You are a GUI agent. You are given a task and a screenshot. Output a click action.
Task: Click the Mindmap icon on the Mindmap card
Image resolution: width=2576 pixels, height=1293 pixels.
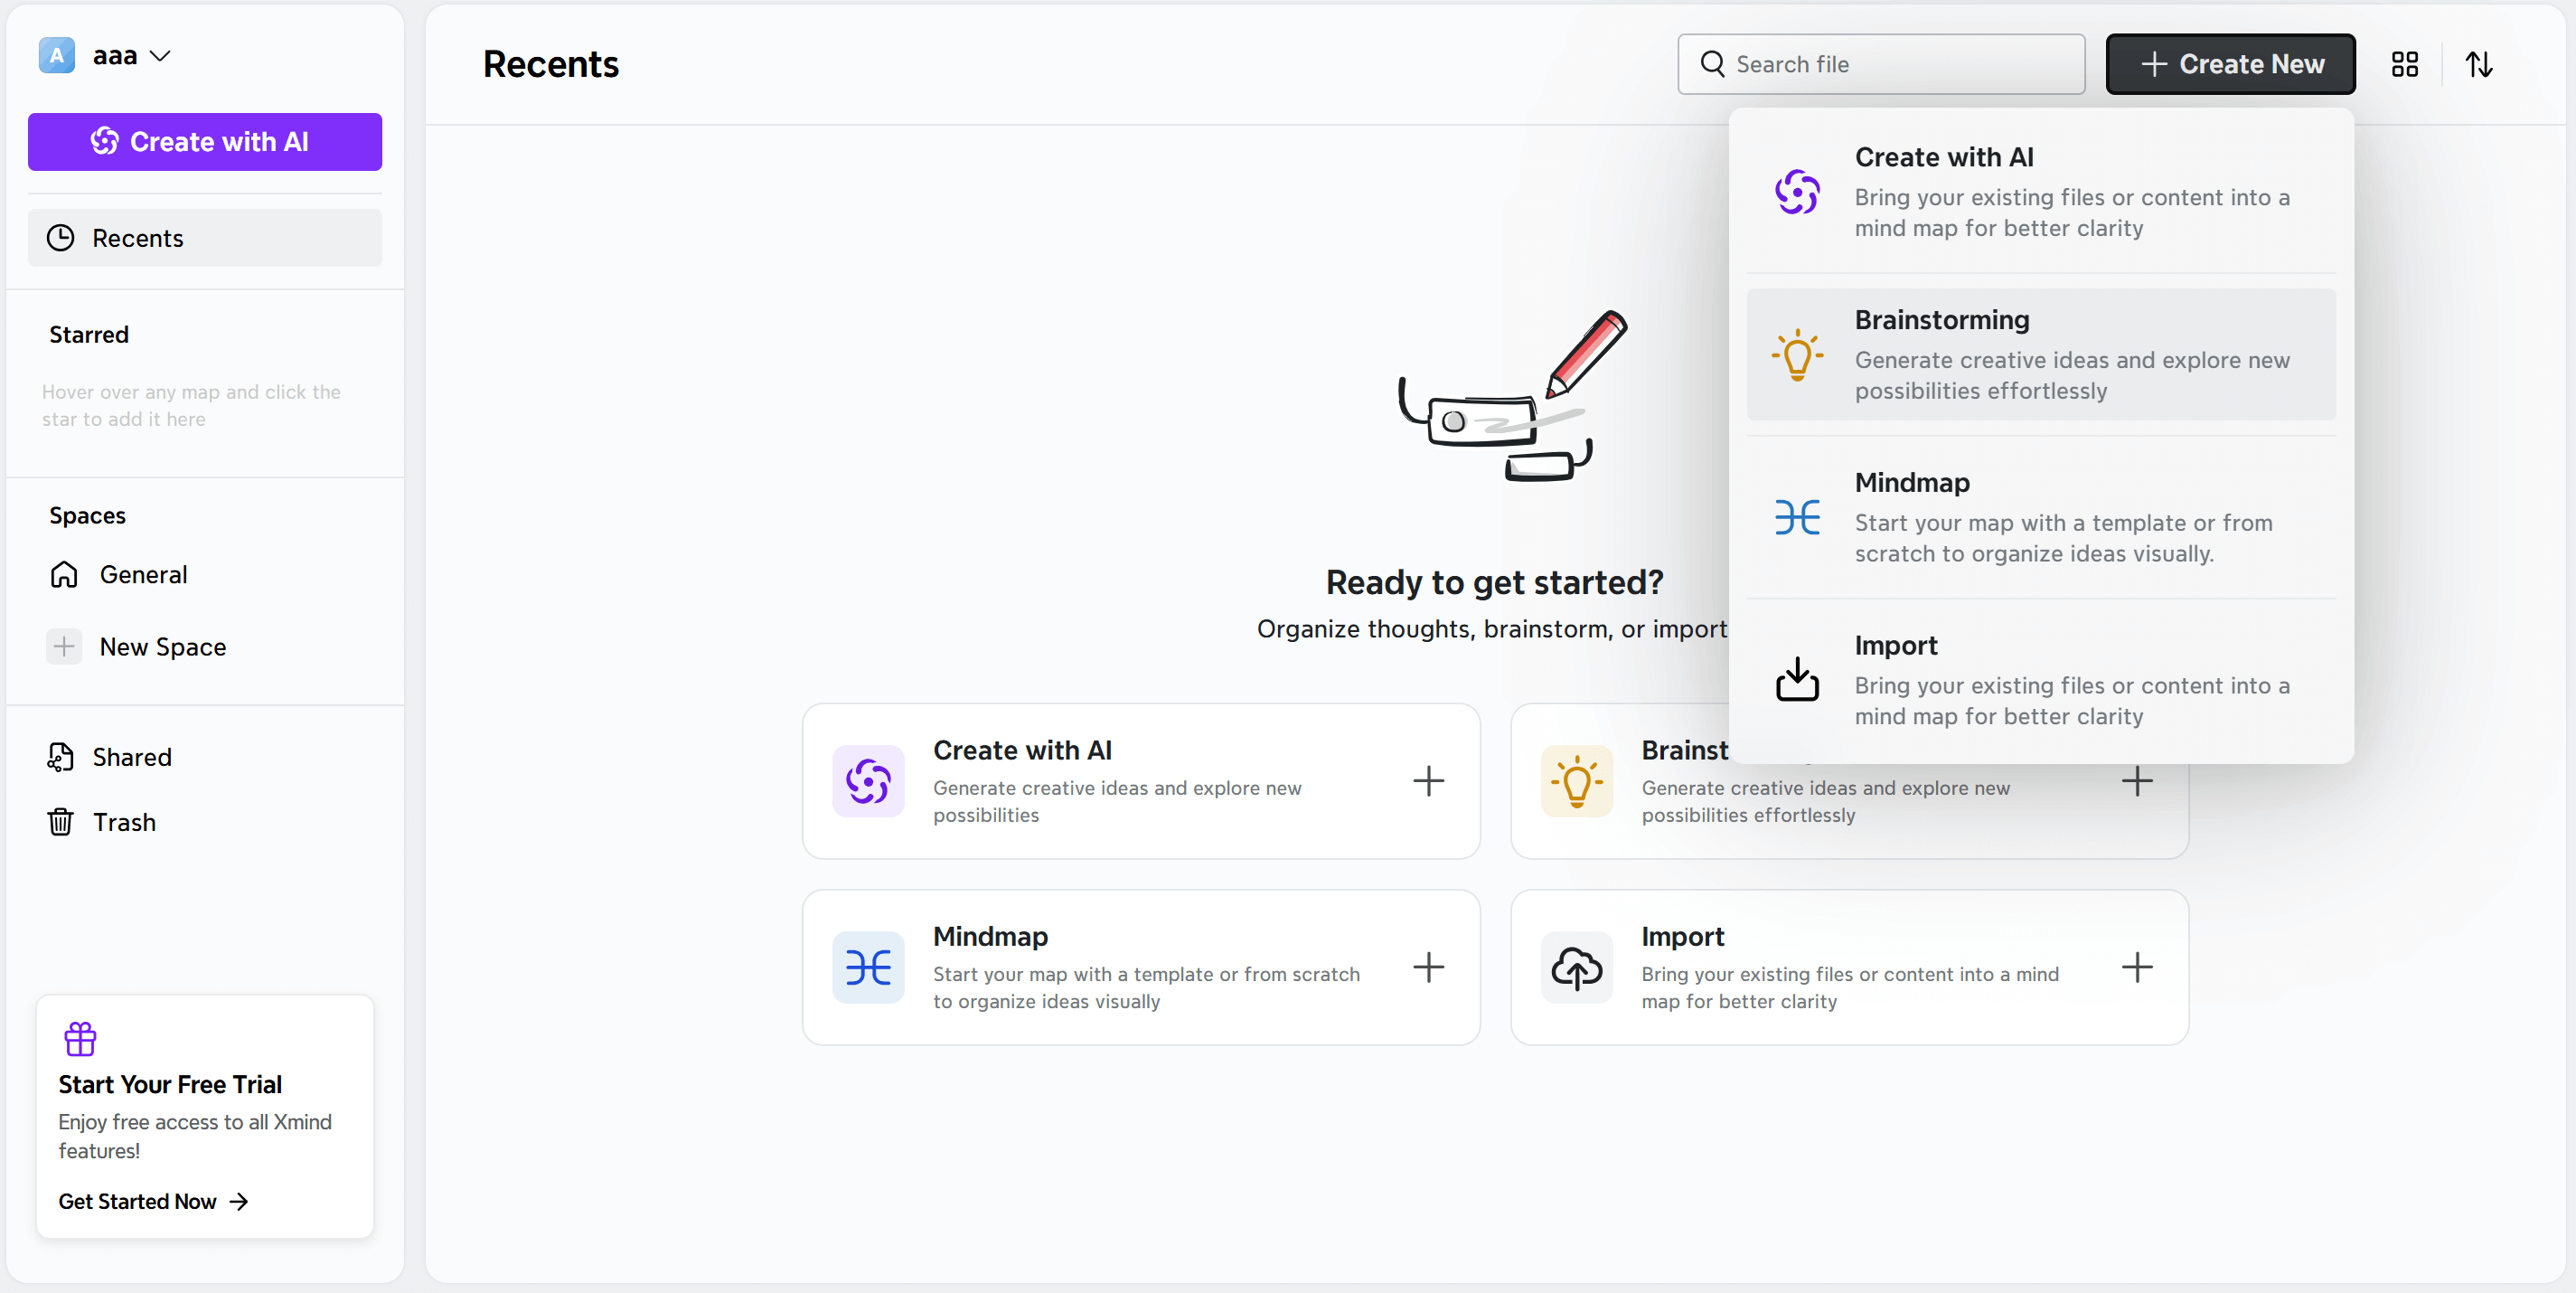(867, 967)
